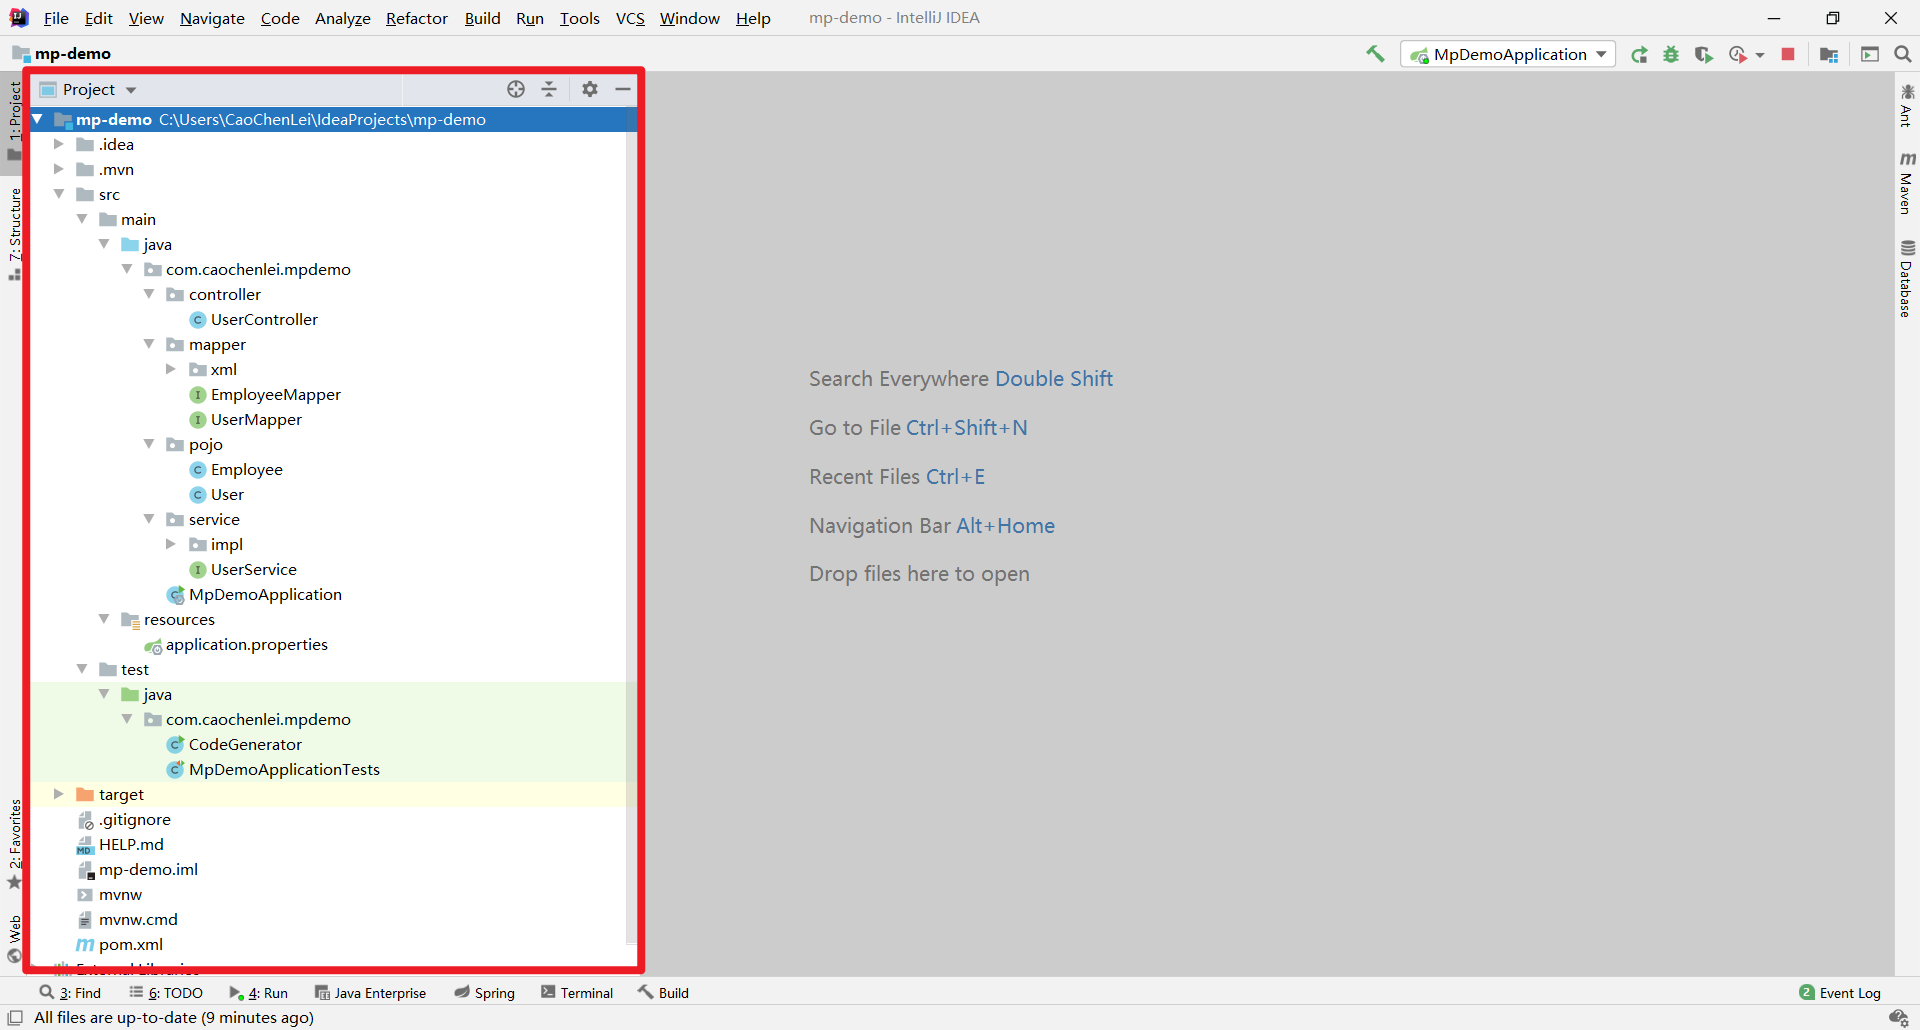The width and height of the screenshot is (1920, 1030).
Task: Open the Run tool window
Action: pos(259,993)
